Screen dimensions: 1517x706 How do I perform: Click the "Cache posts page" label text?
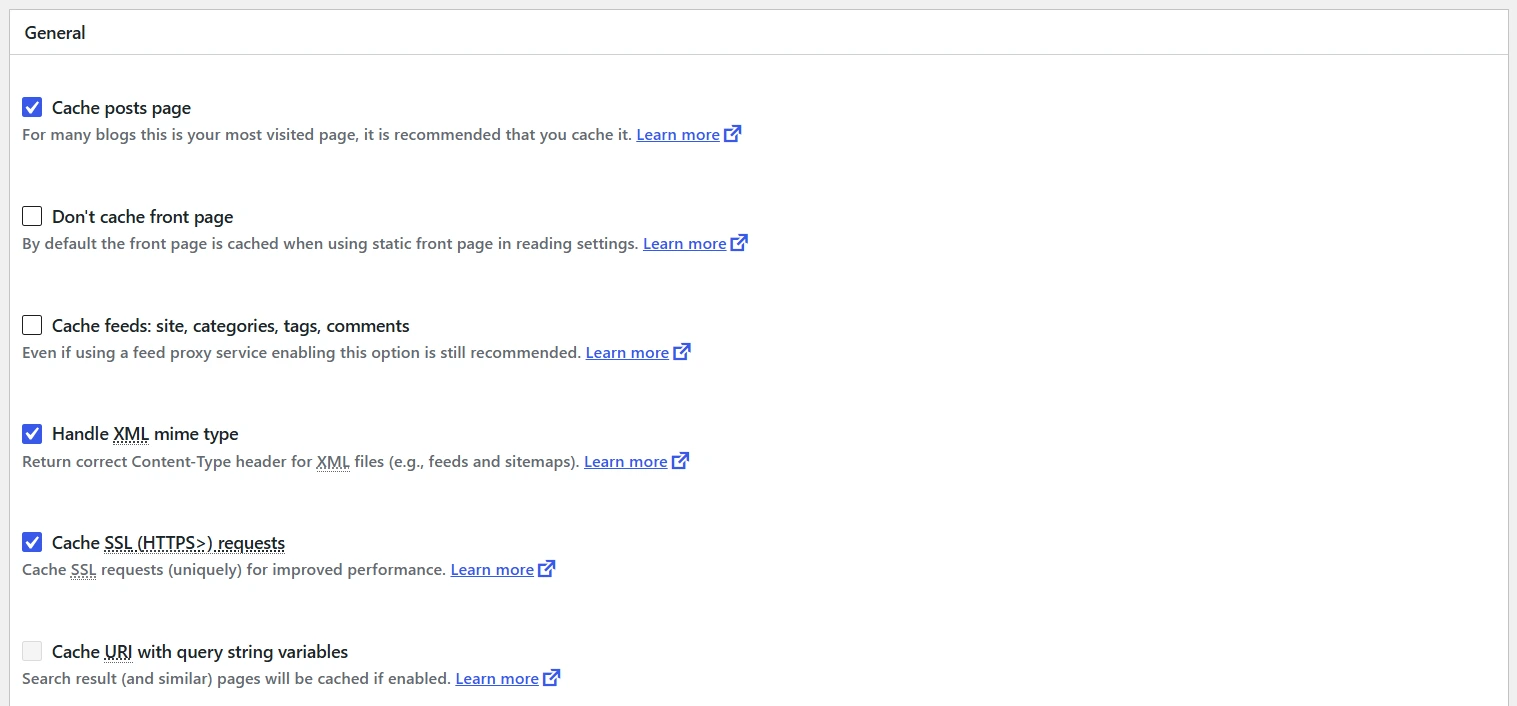click(121, 108)
